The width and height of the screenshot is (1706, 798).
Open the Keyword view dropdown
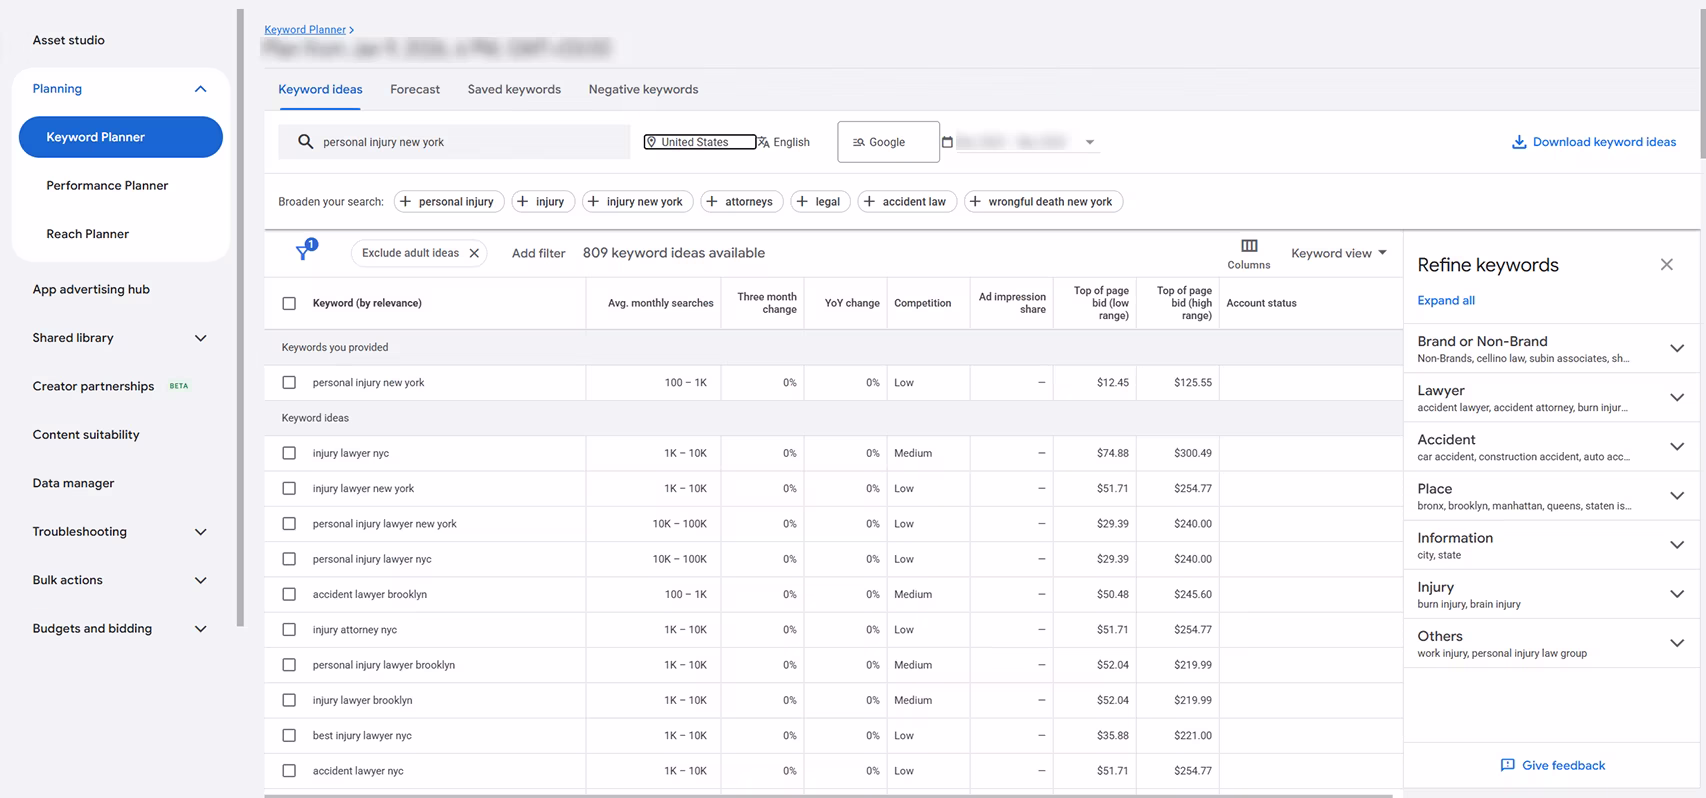[x=1338, y=253]
